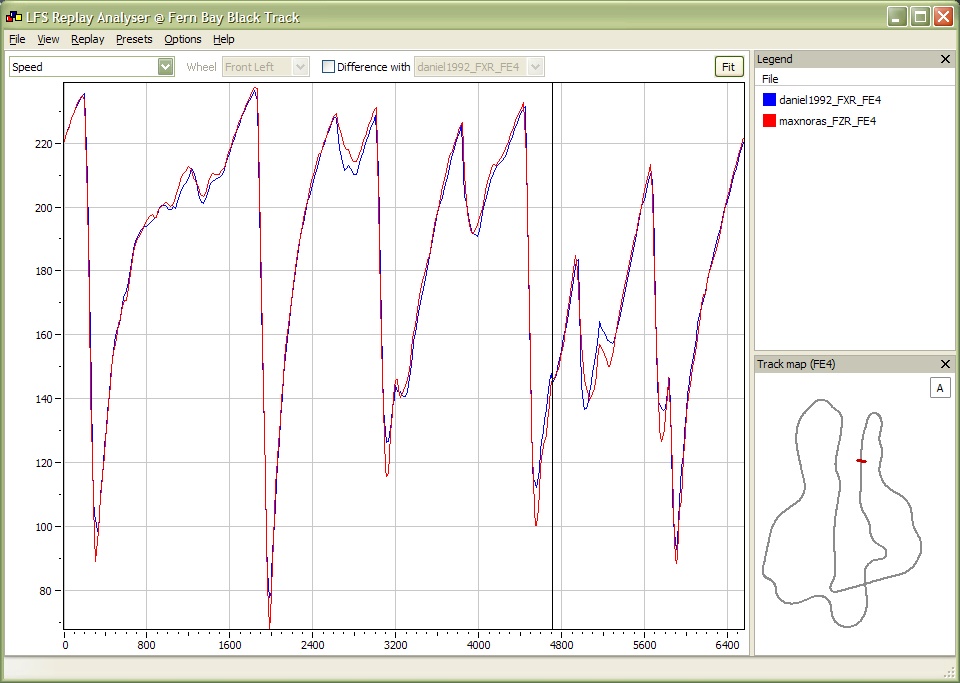
Task: Click the Wheel label next to dropdown
Action: (x=201, y=67)
